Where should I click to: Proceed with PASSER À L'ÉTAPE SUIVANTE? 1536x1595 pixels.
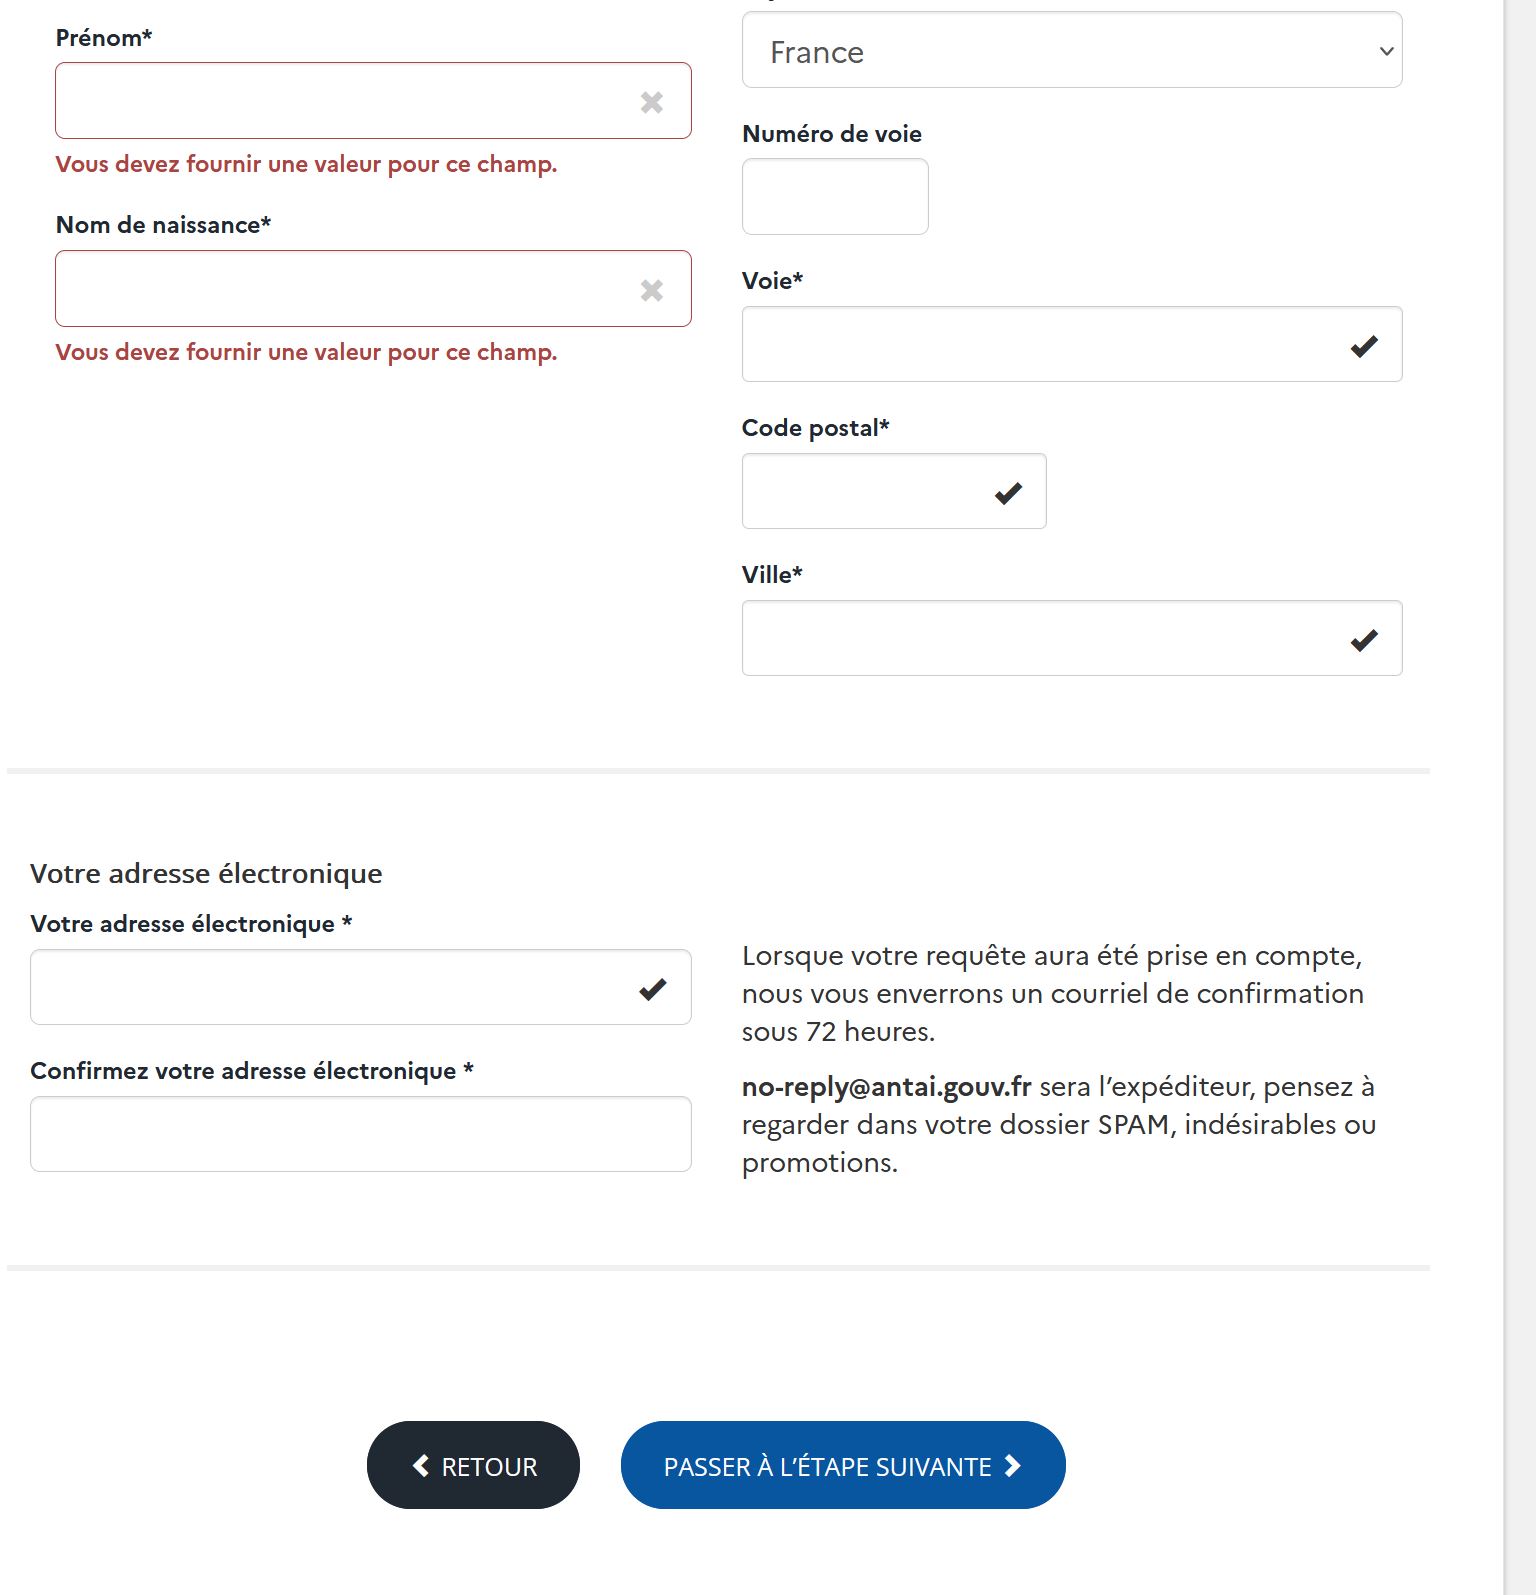pos(842,1465)
